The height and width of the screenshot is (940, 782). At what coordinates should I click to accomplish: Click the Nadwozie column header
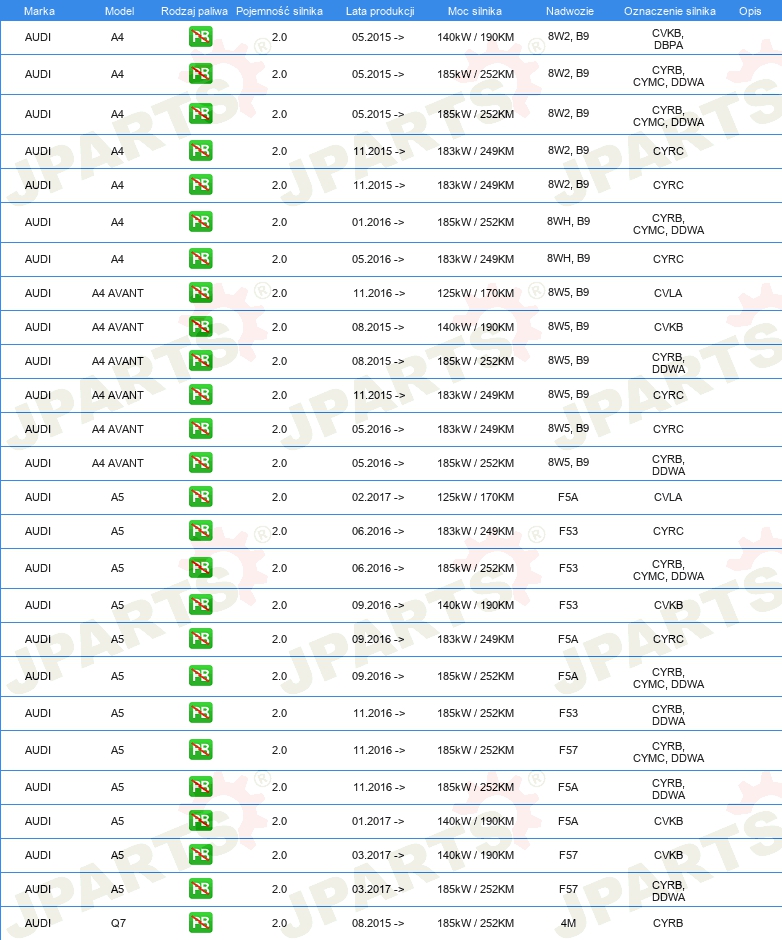[x=570, y=11]
